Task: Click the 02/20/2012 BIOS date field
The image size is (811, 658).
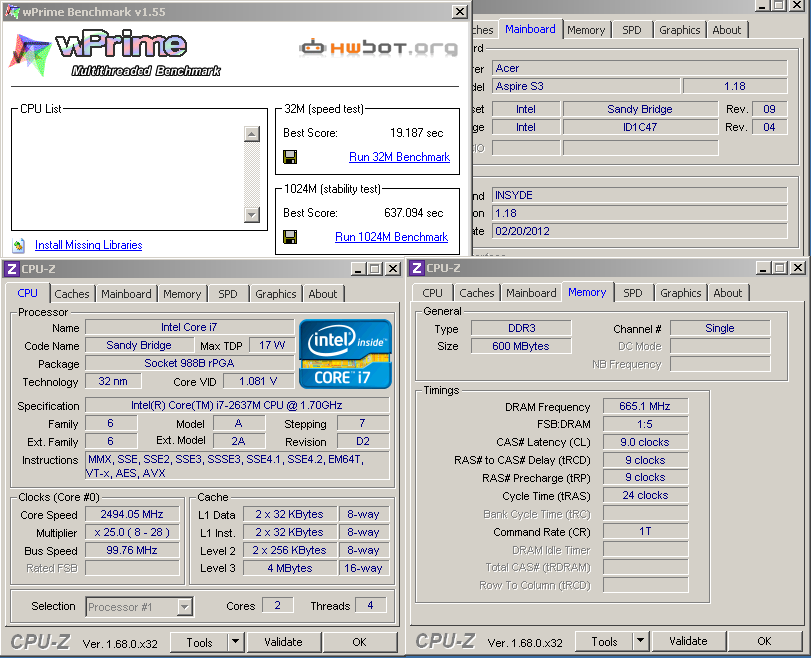Action: point(640,231)
